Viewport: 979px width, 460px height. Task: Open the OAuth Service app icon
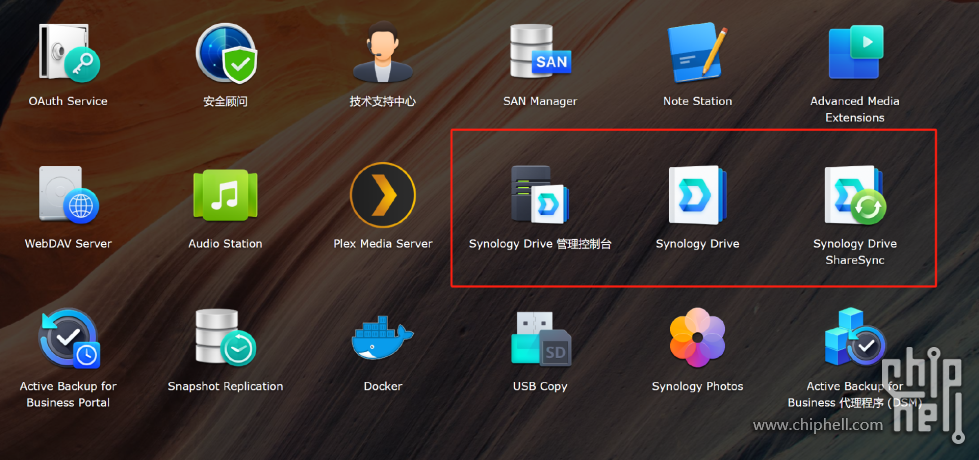point(68,52)
